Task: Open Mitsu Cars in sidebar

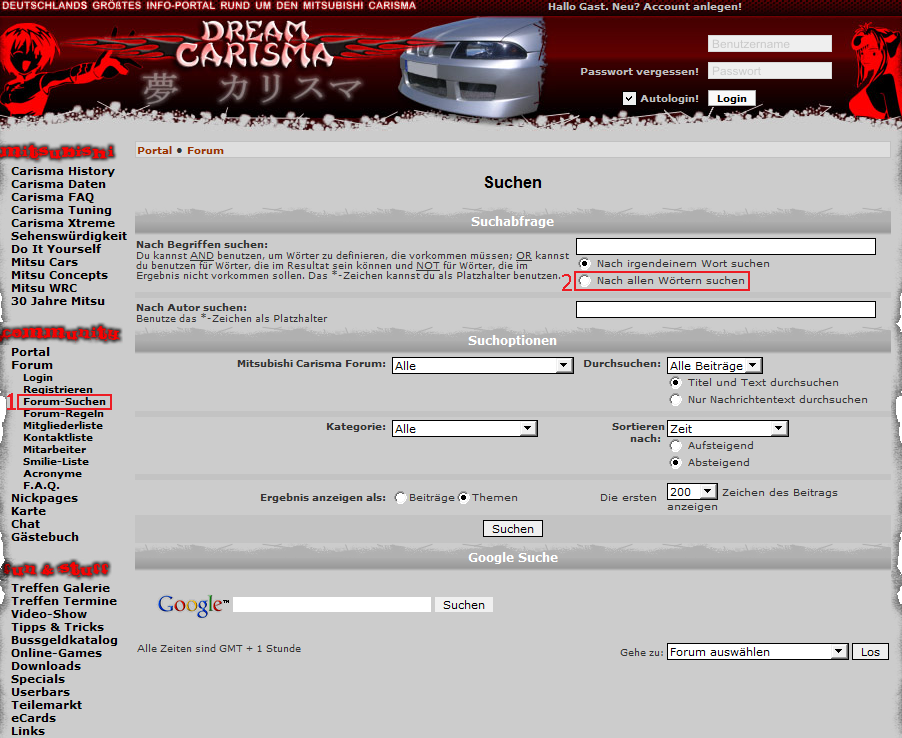Action: pyautogui.click(x=44, y=262)
